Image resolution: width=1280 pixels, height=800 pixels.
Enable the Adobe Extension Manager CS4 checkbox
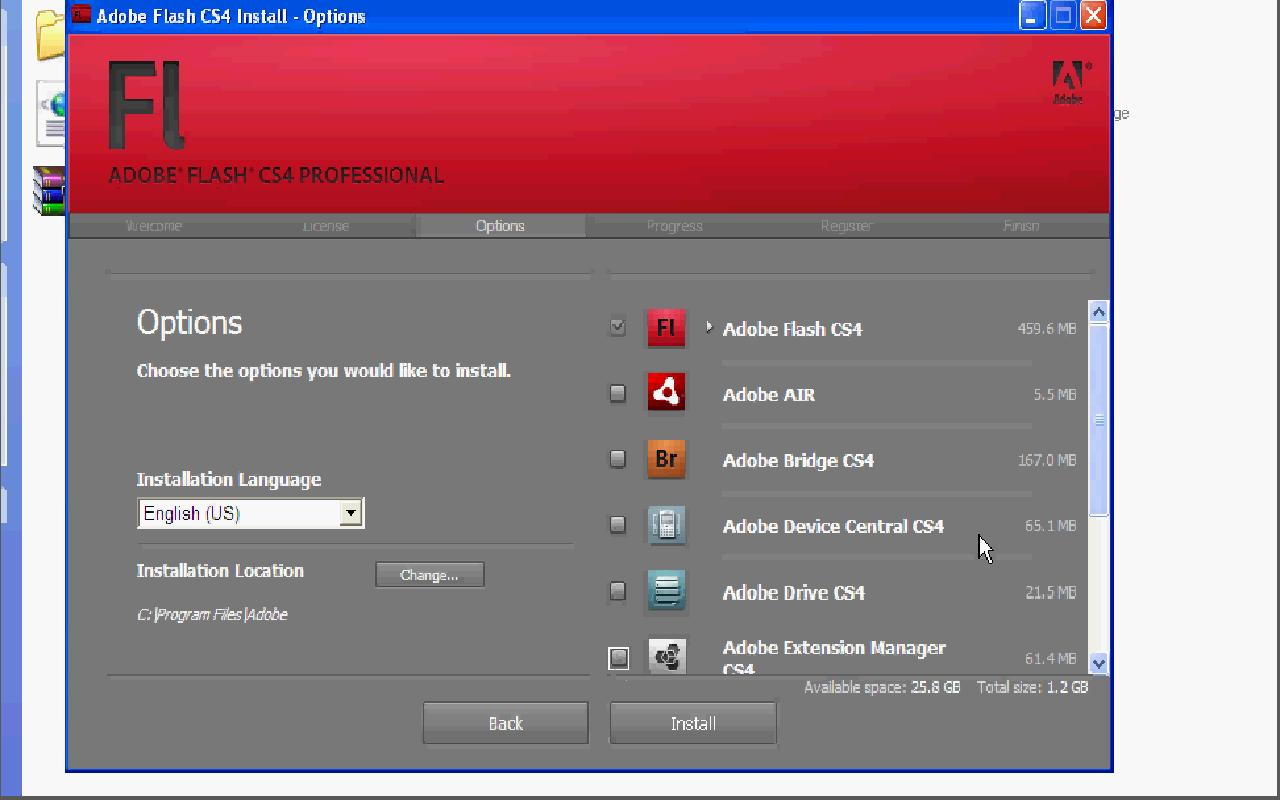pyautogui.click(x=619, y=658)
